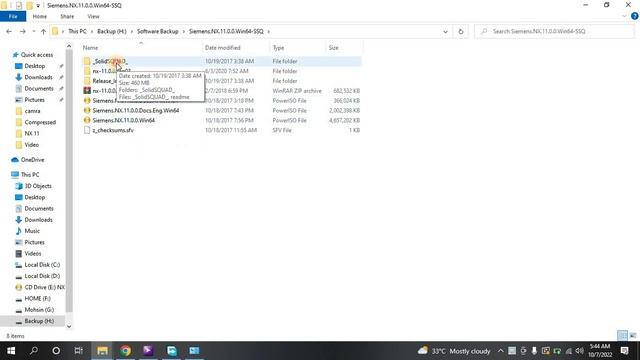Screen dimensions: 640x360
Task: Open Music in navigation pane
Action: [x=32, y=231]
